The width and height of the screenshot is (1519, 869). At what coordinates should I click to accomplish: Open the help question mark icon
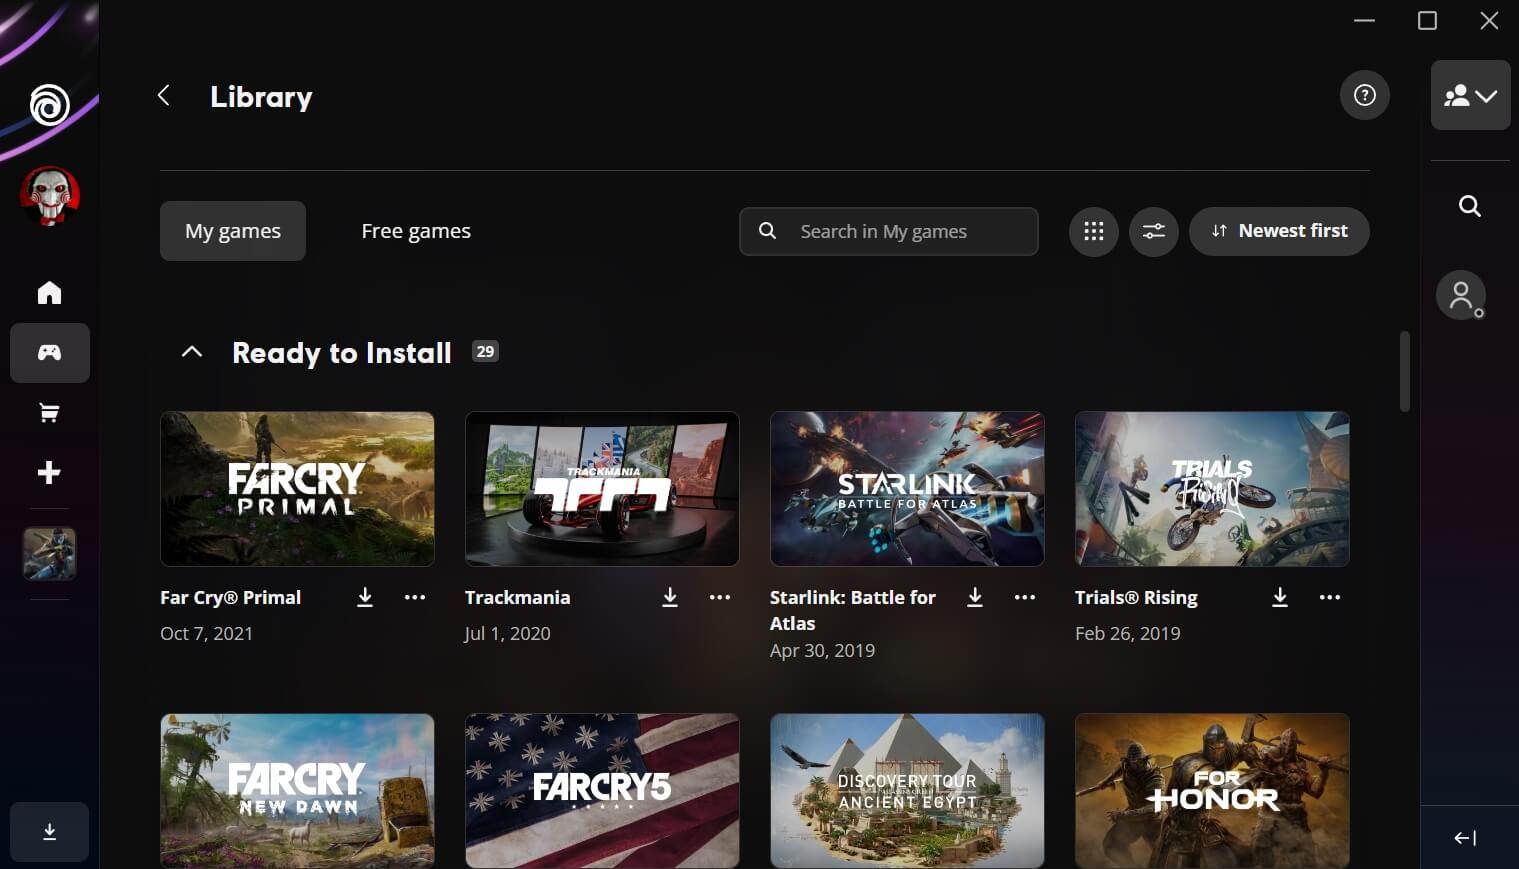coord(1364,95)
